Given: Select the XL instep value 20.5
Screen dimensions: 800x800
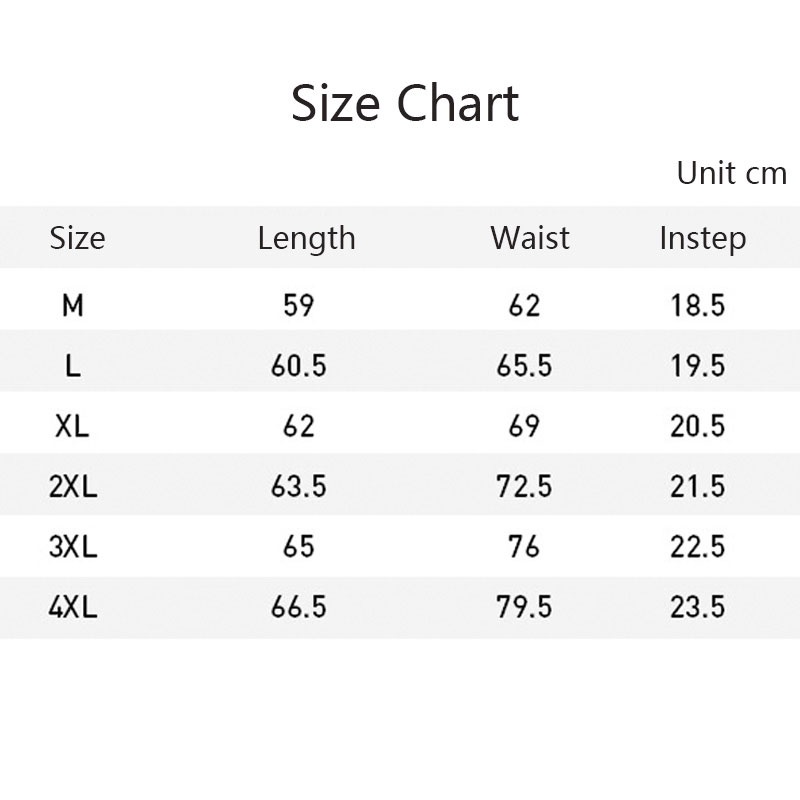Looking at the screenshot, I should coord(698,426).
